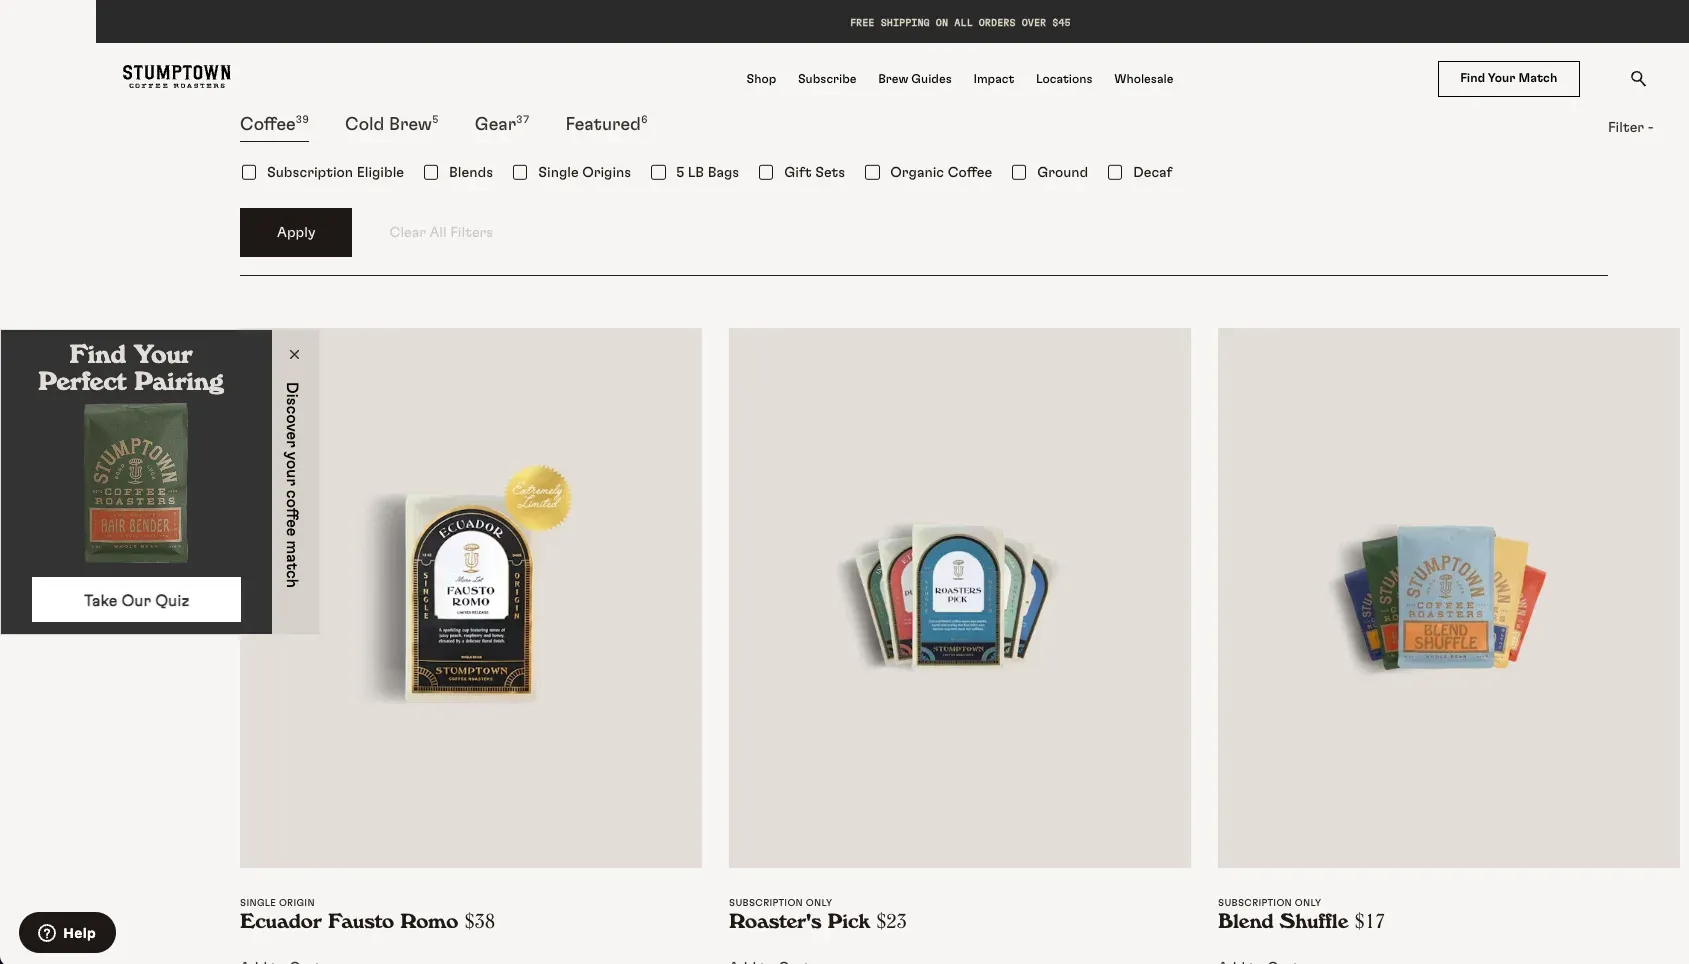
Task: Go to the Subscribe page
Action: [x=827, y=79]
